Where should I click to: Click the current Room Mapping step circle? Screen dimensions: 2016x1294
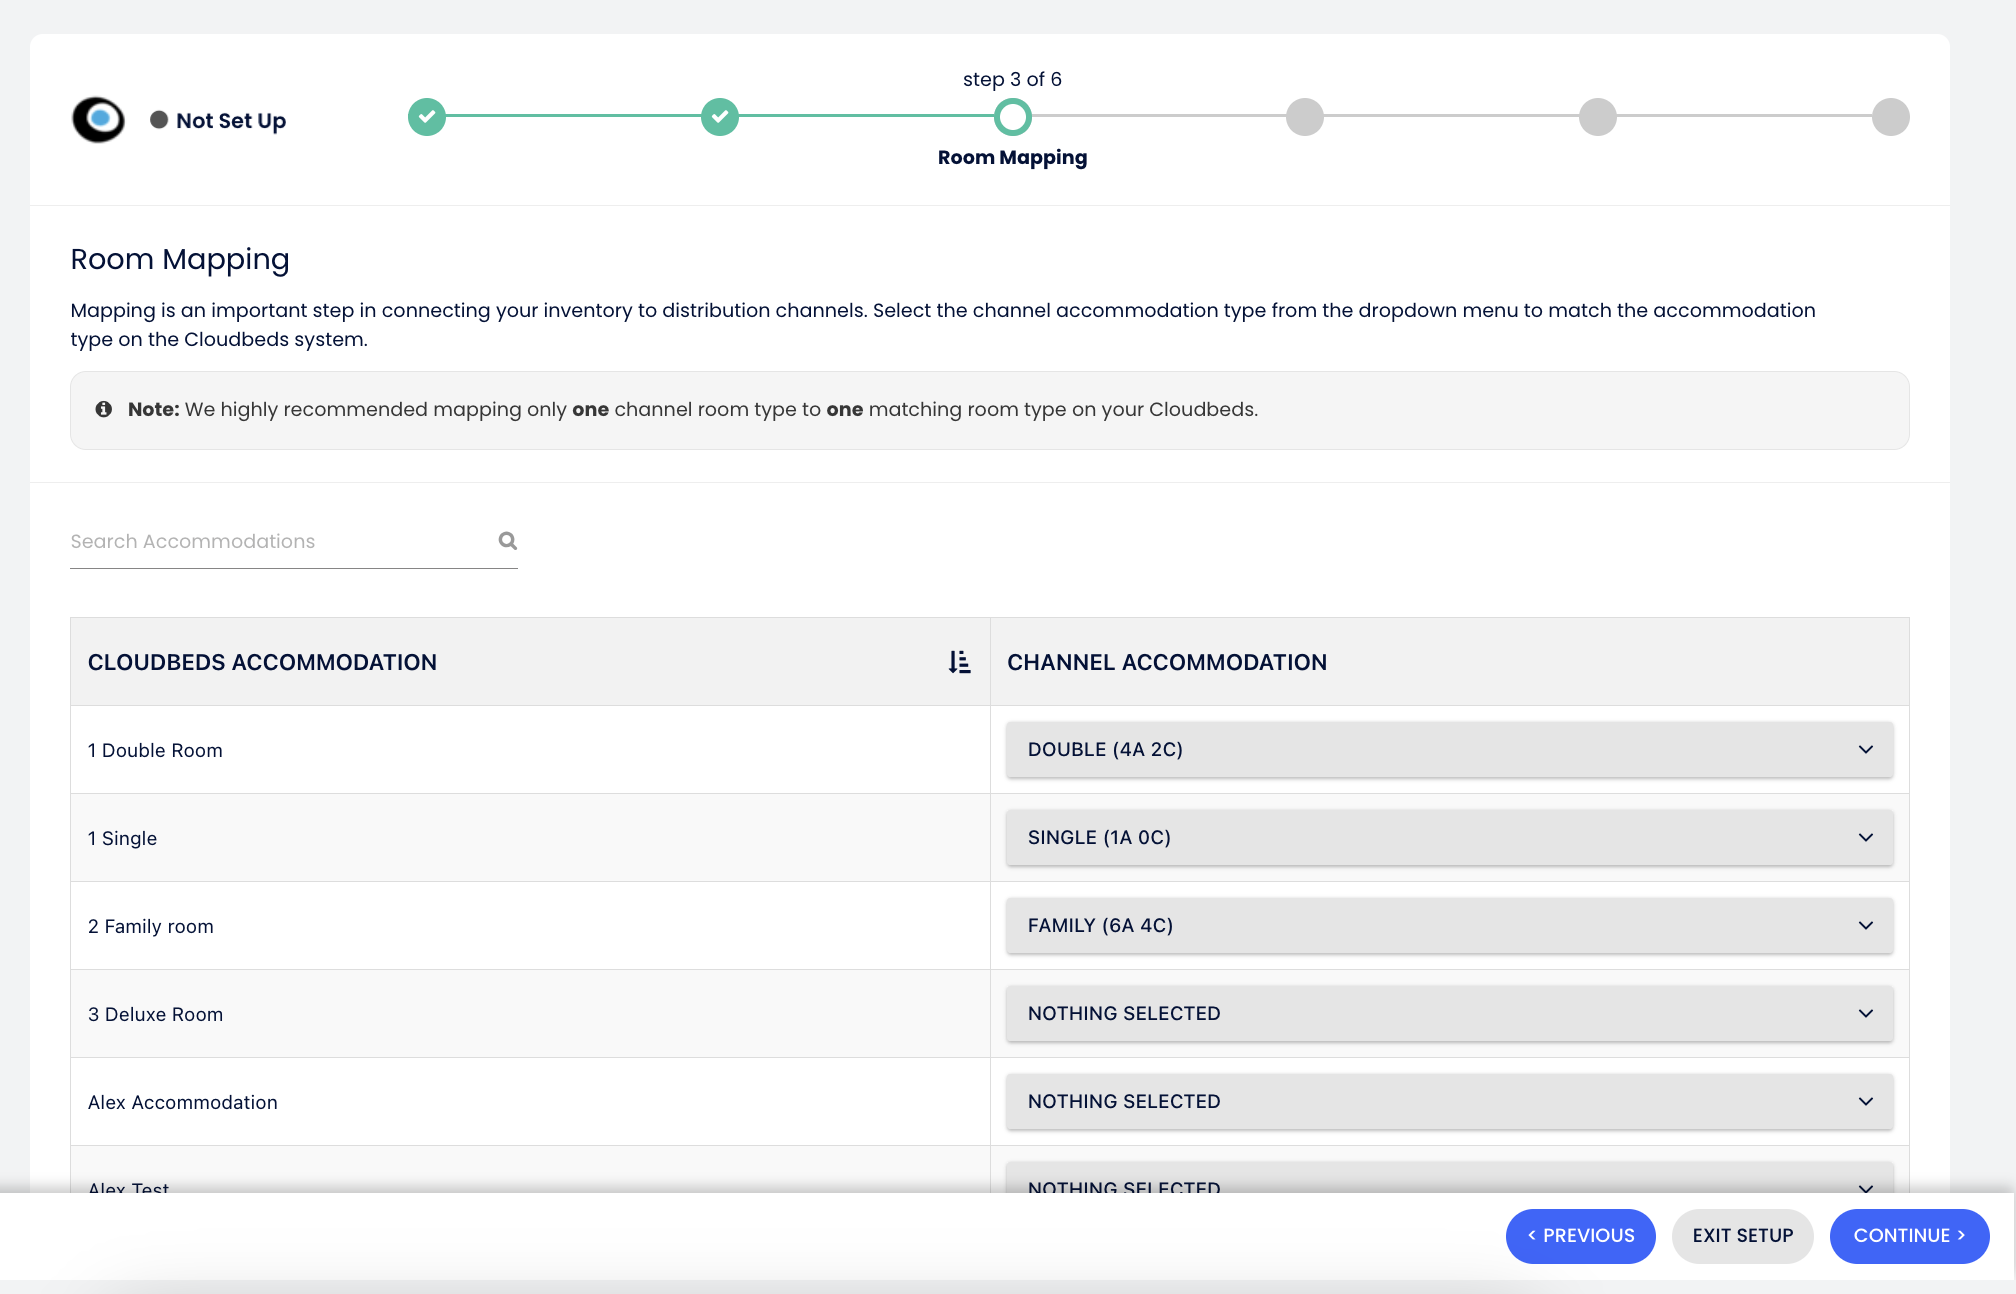point(1012,117)
